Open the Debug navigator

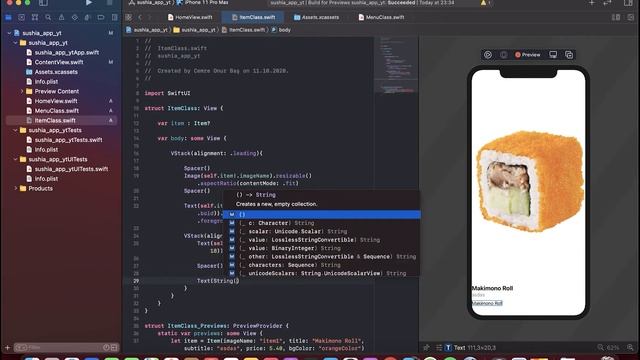pyautogui.click(x=87, y=18)
